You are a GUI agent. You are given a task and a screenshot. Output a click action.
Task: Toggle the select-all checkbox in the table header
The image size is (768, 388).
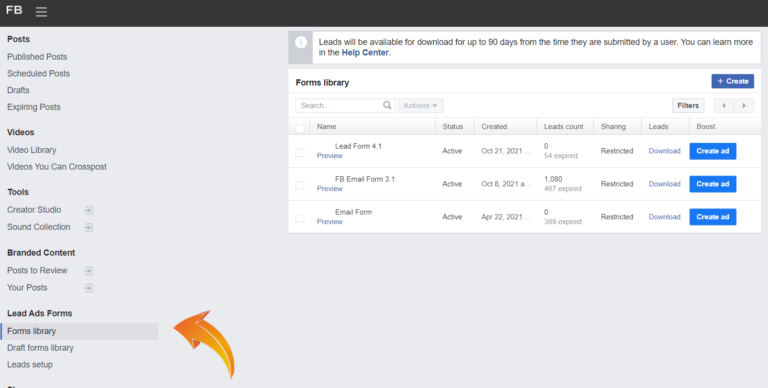[300, 128]
